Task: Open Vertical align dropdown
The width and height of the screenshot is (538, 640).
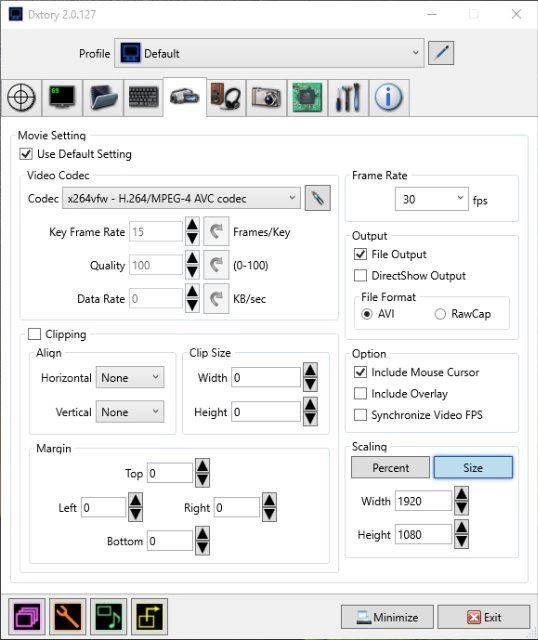Action: point(130,412)
